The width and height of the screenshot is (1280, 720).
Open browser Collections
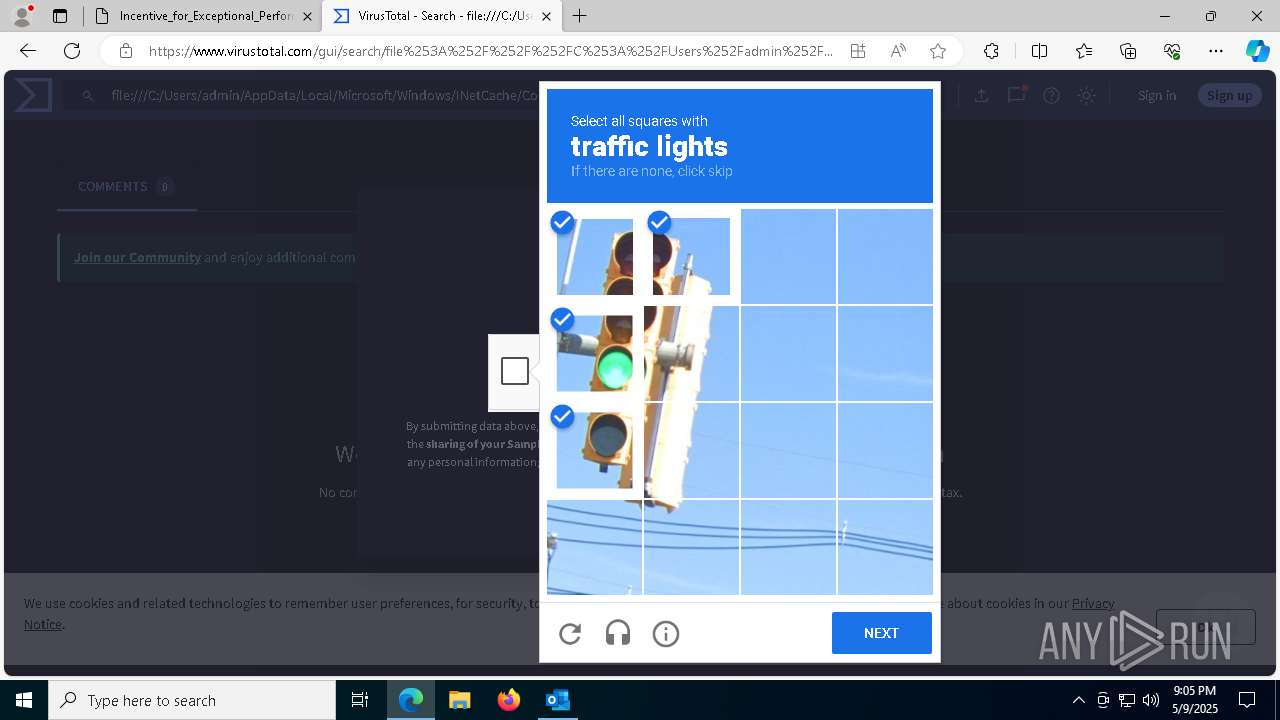pos(1128,51)
